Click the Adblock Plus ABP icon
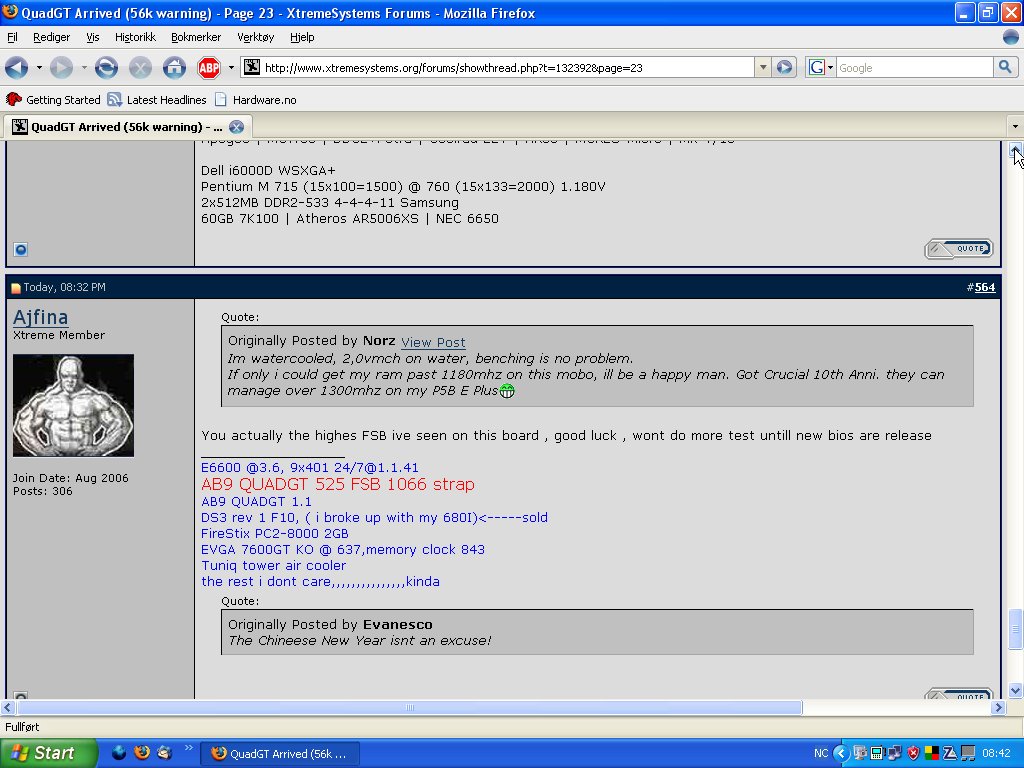Screen dimensions: 1024x768 pos(209,67)
